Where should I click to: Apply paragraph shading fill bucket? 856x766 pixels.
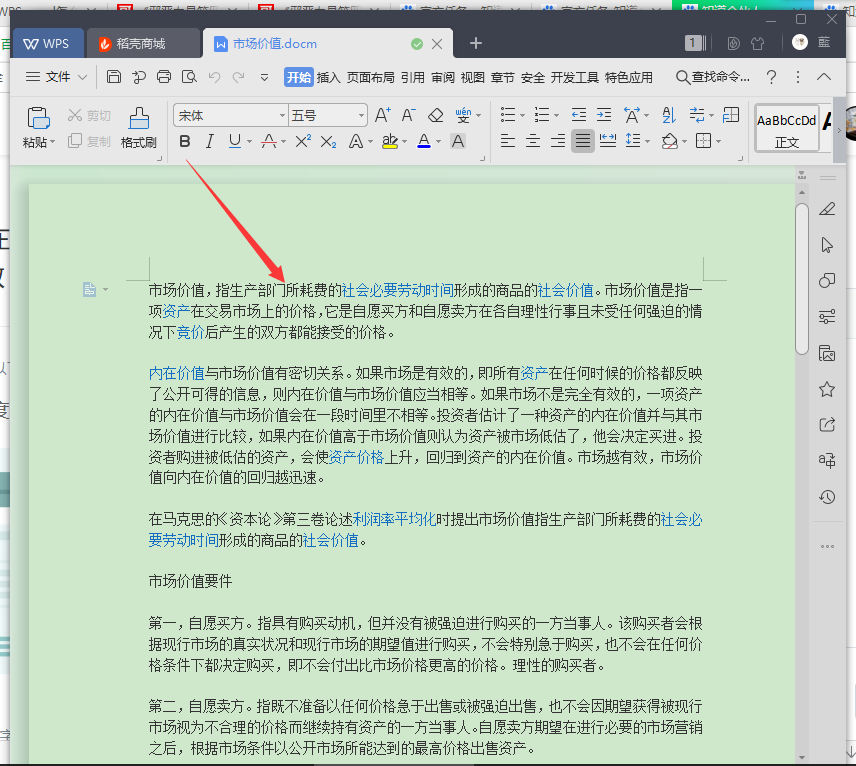tap(669, 141)
